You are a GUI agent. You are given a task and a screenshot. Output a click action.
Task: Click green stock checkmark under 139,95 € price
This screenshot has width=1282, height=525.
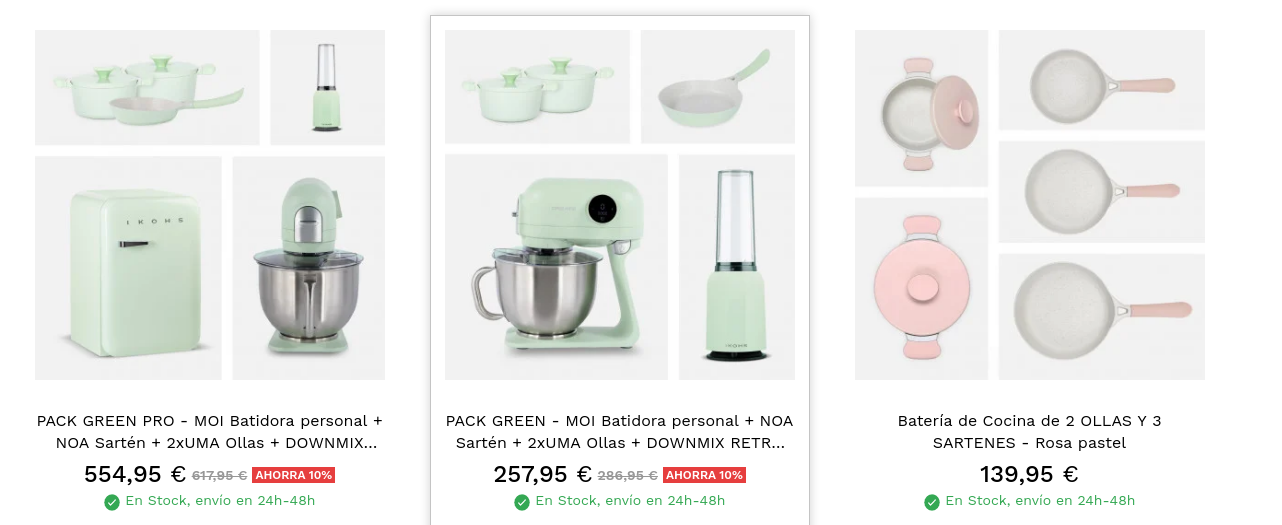932,502
